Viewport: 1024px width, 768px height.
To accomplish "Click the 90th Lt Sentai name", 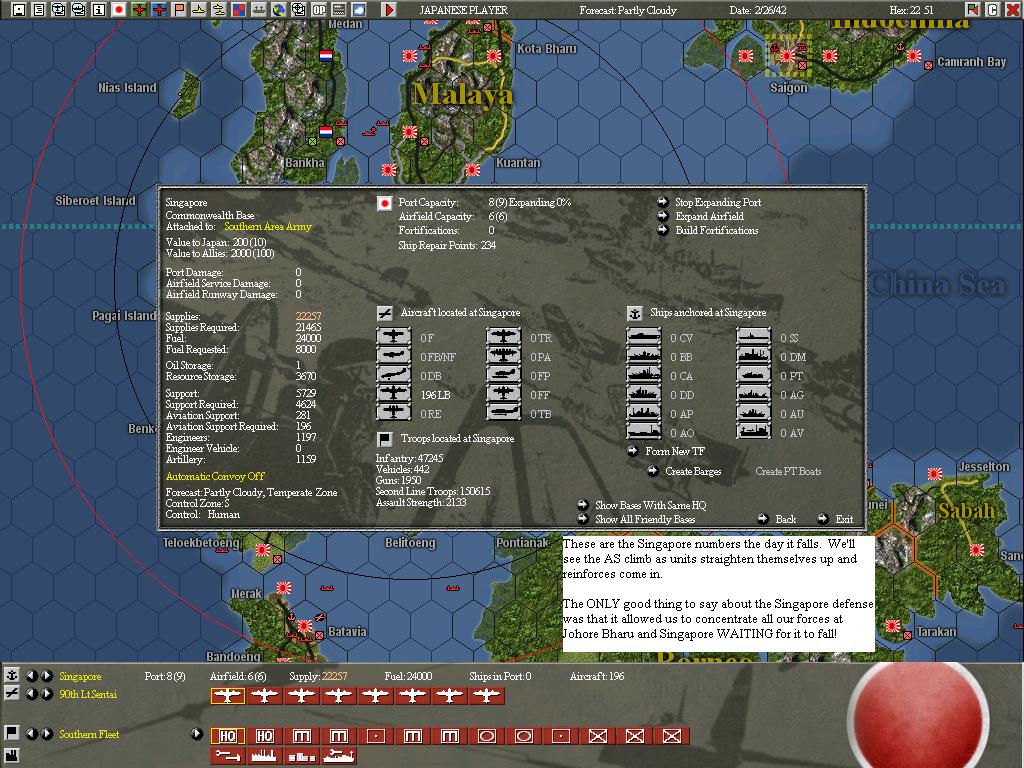I will (88, 694).
